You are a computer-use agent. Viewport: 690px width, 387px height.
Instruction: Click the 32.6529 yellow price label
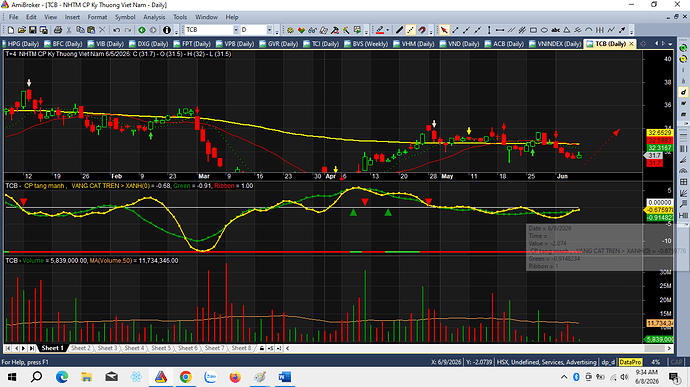[x=659, y=133]
